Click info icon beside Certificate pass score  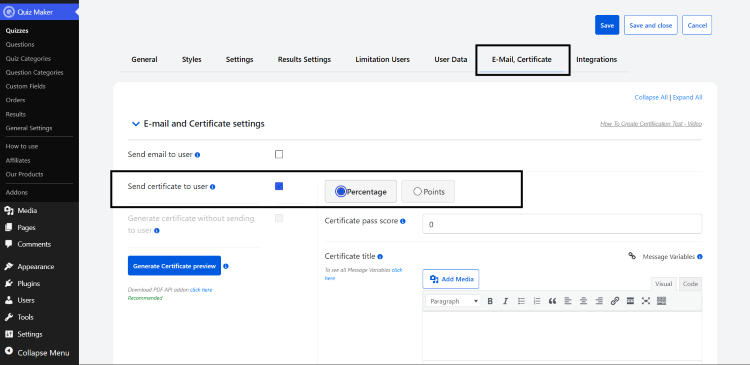(403, 221)
